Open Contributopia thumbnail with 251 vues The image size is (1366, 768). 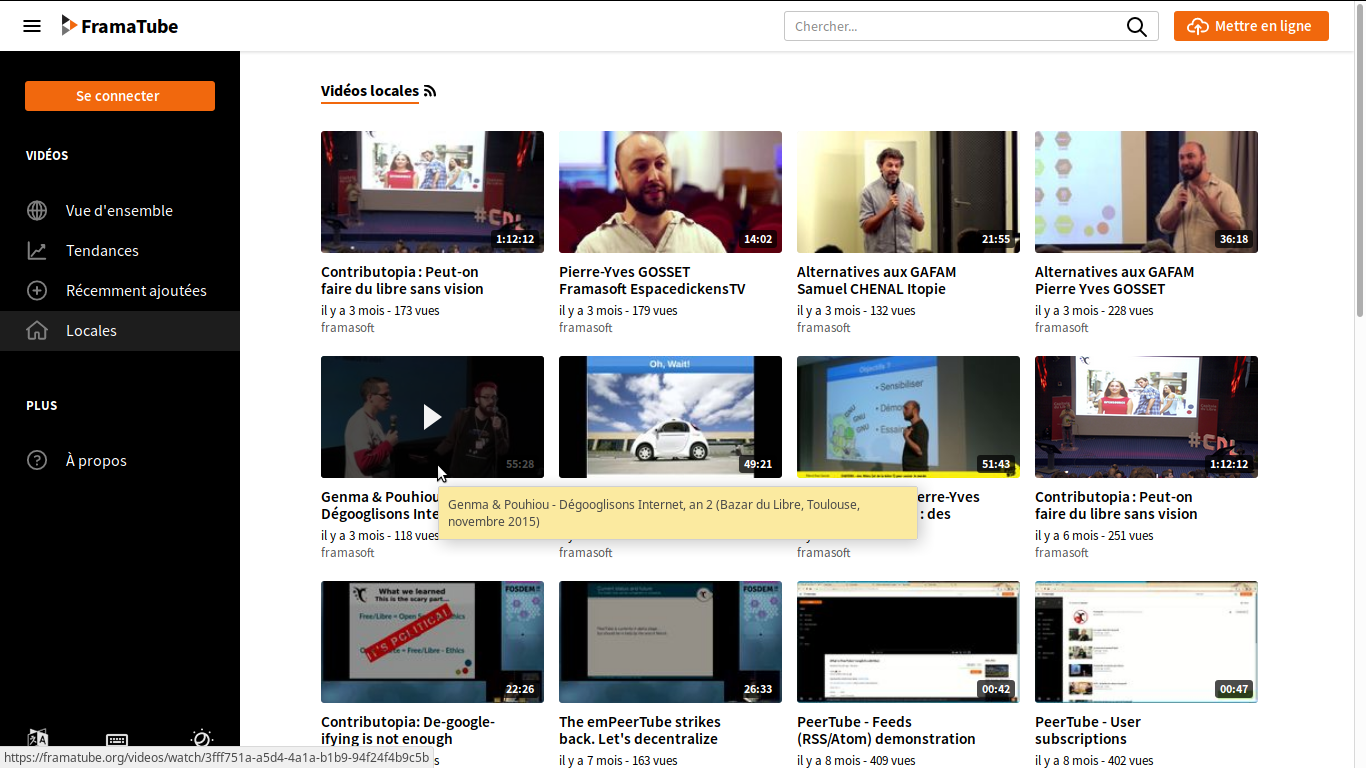(1146, 417)
